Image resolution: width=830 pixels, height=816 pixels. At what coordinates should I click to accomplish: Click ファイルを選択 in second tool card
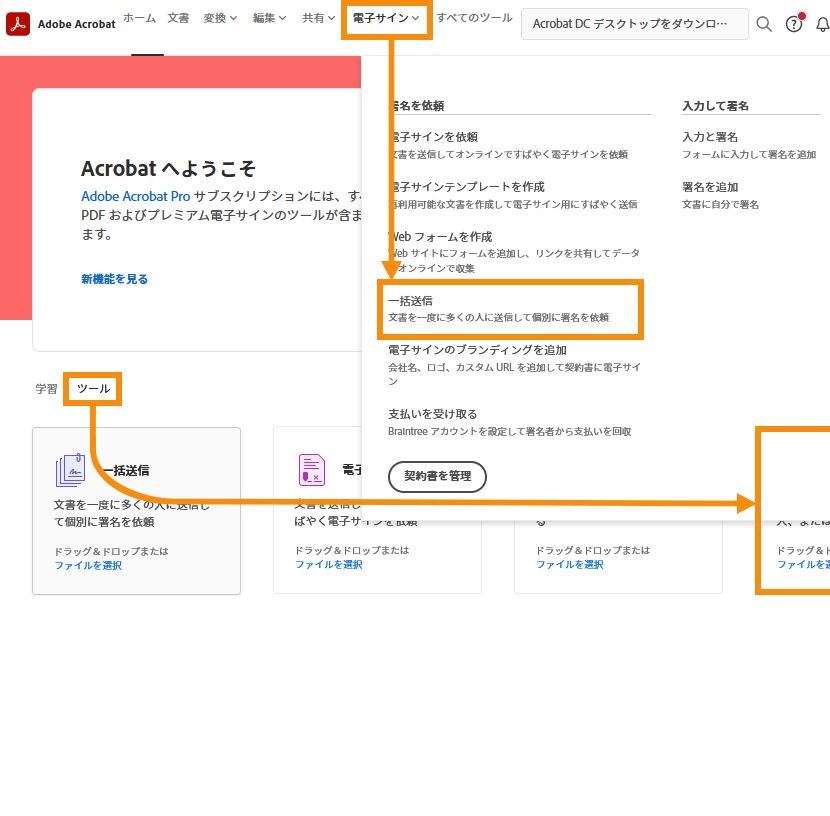329,564
